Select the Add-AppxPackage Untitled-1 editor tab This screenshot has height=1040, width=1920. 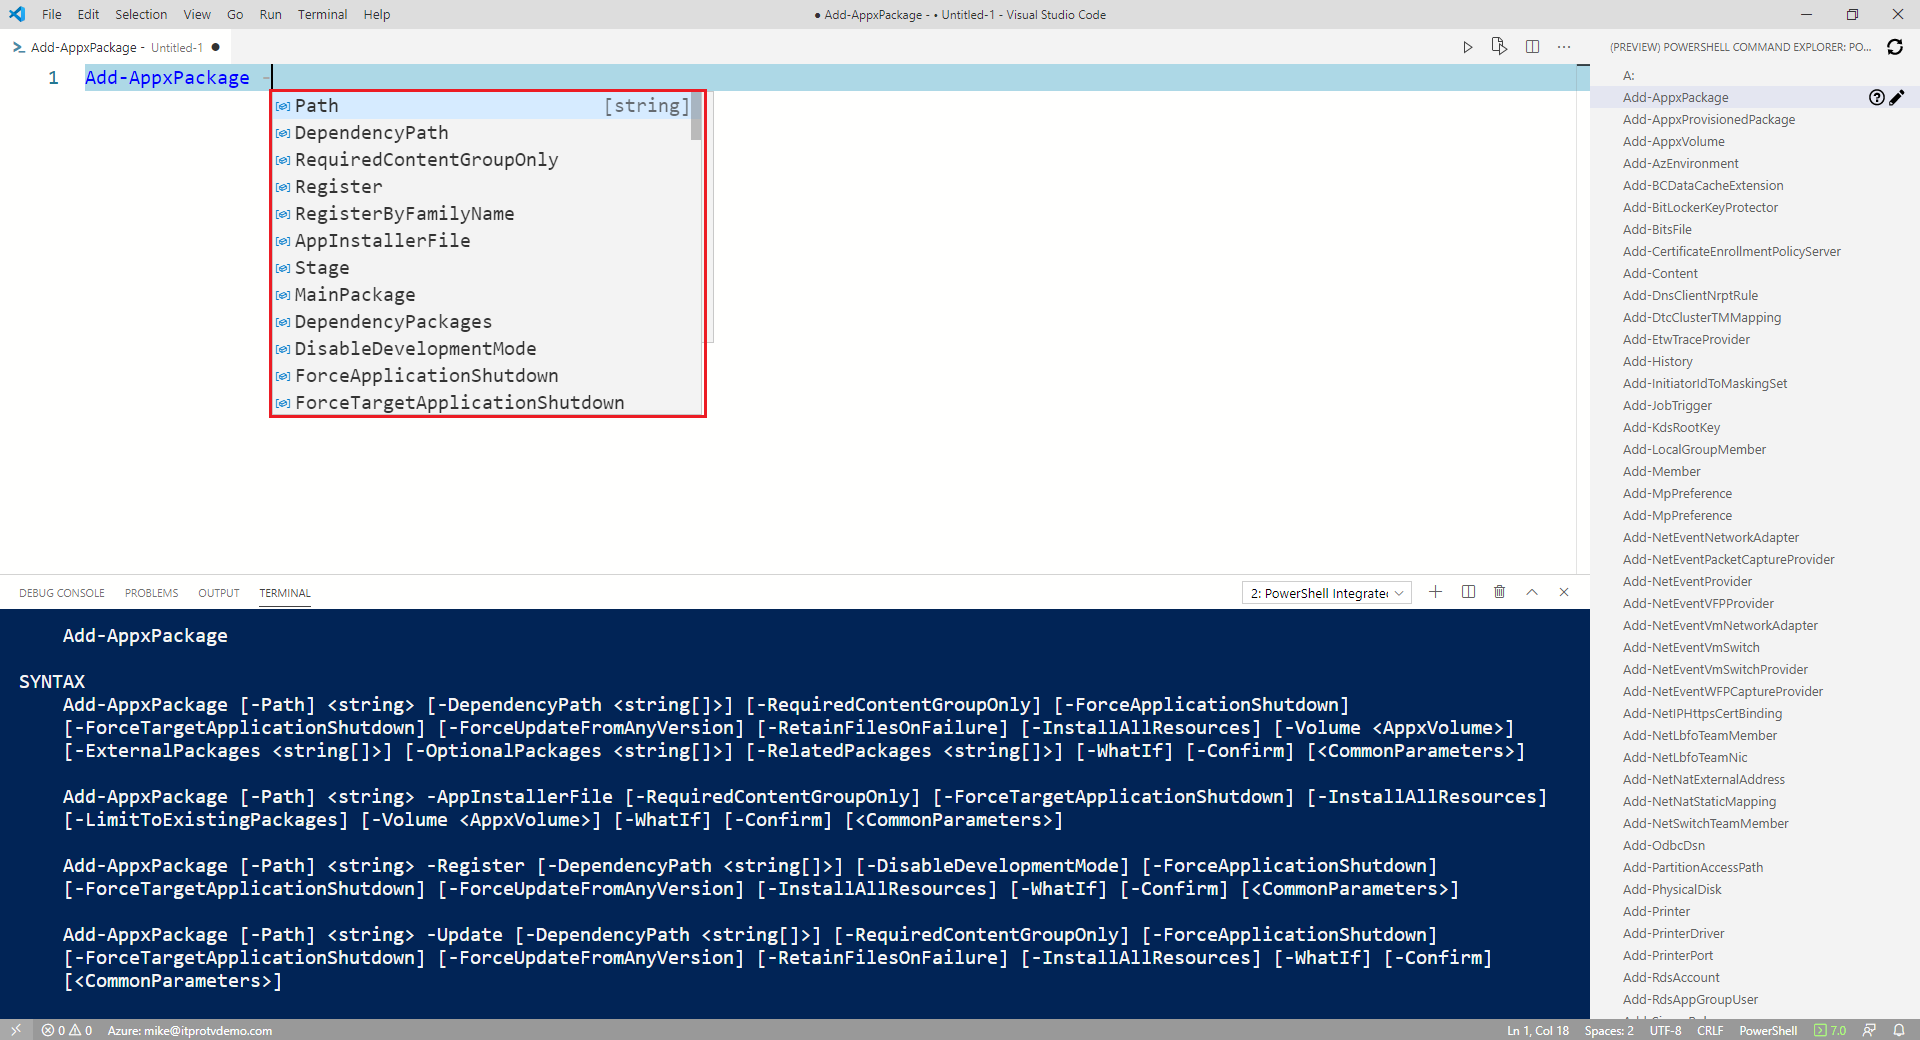coord(116,47)
